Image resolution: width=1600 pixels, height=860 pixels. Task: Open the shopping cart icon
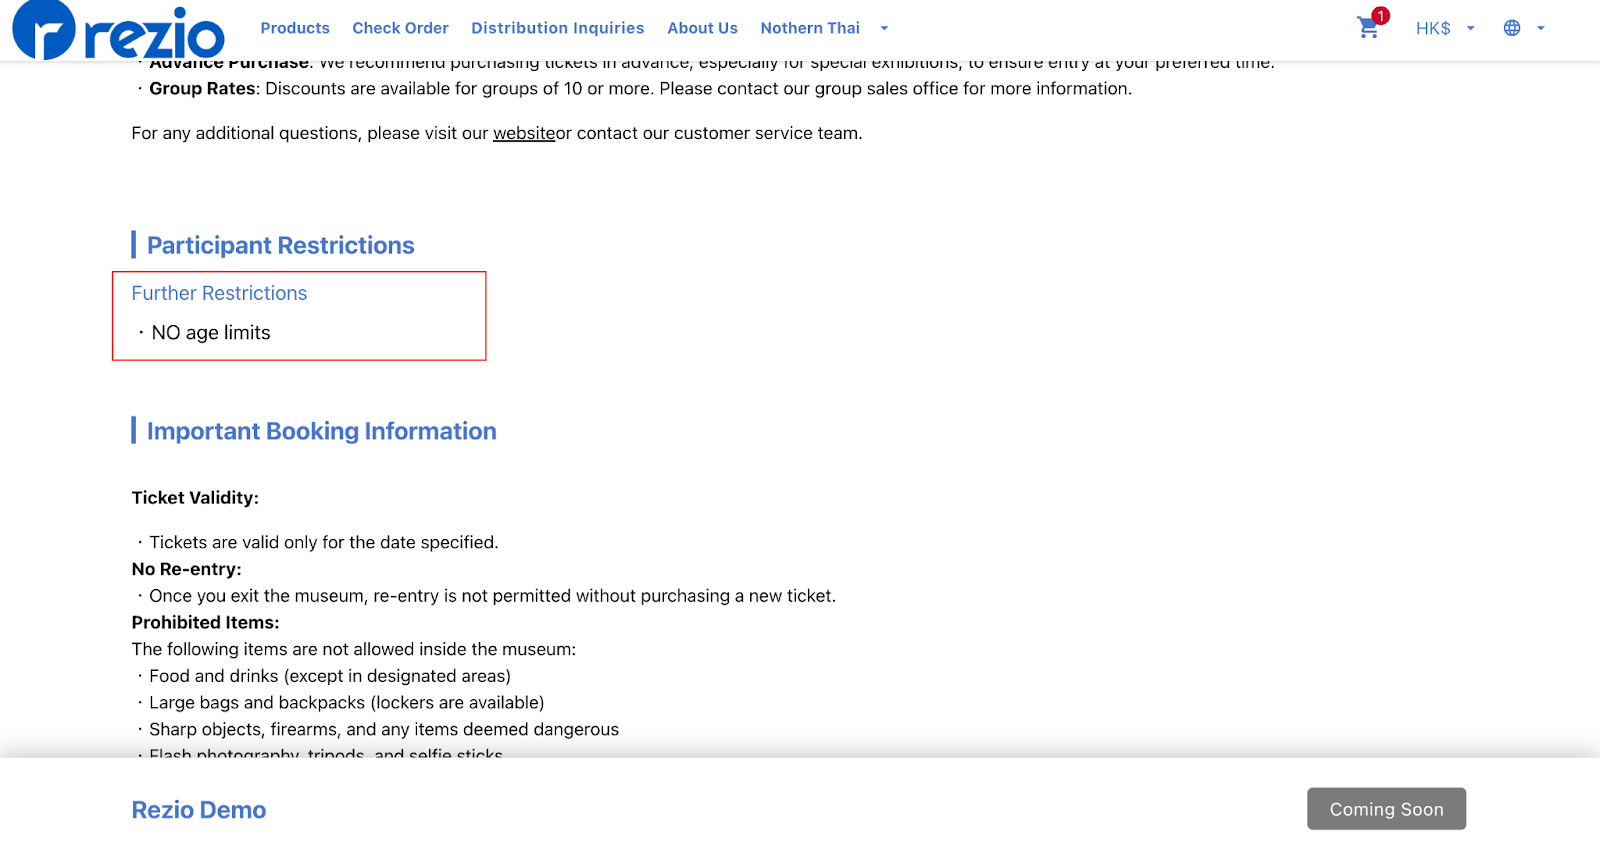(x=1368, y=28)
